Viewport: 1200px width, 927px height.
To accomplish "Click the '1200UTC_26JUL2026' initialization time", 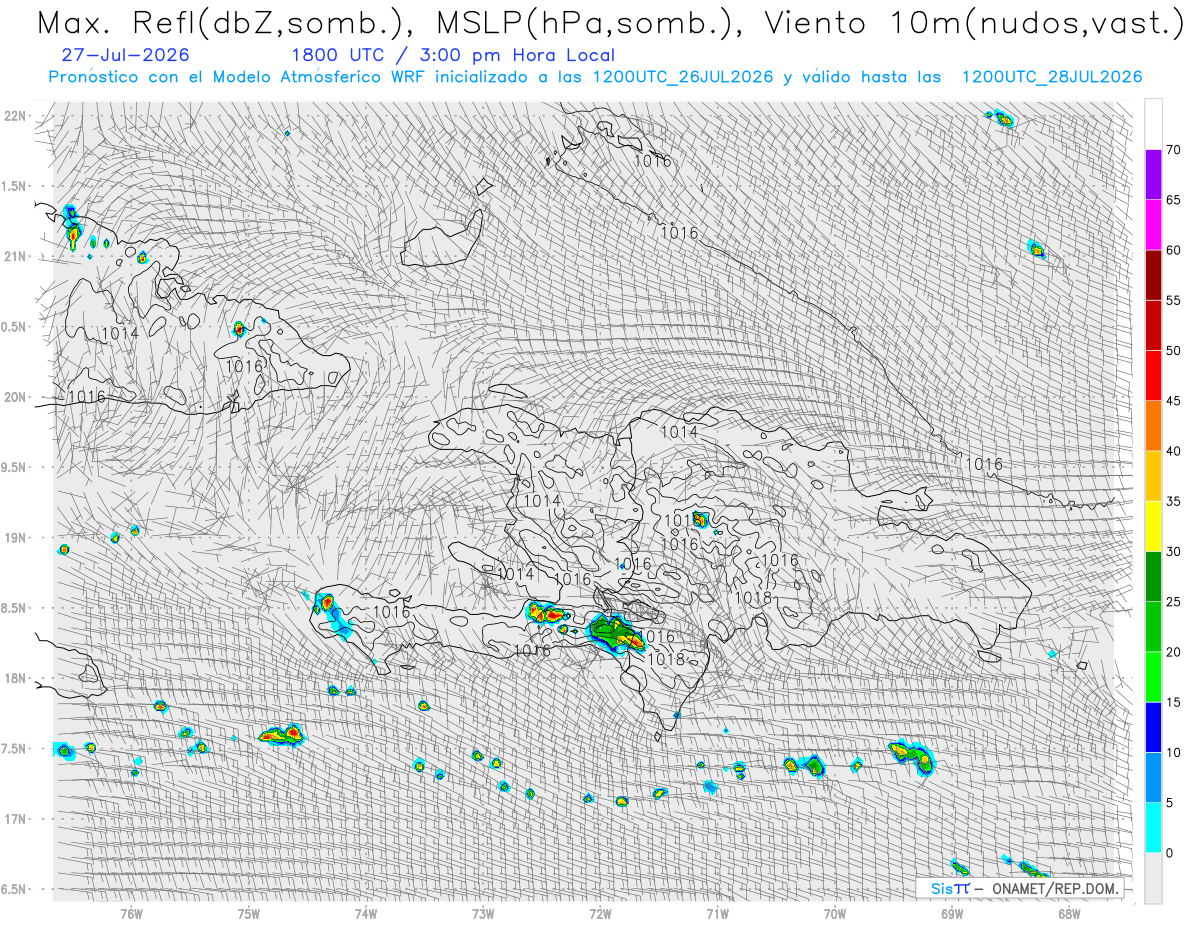I will pos(683,77).
